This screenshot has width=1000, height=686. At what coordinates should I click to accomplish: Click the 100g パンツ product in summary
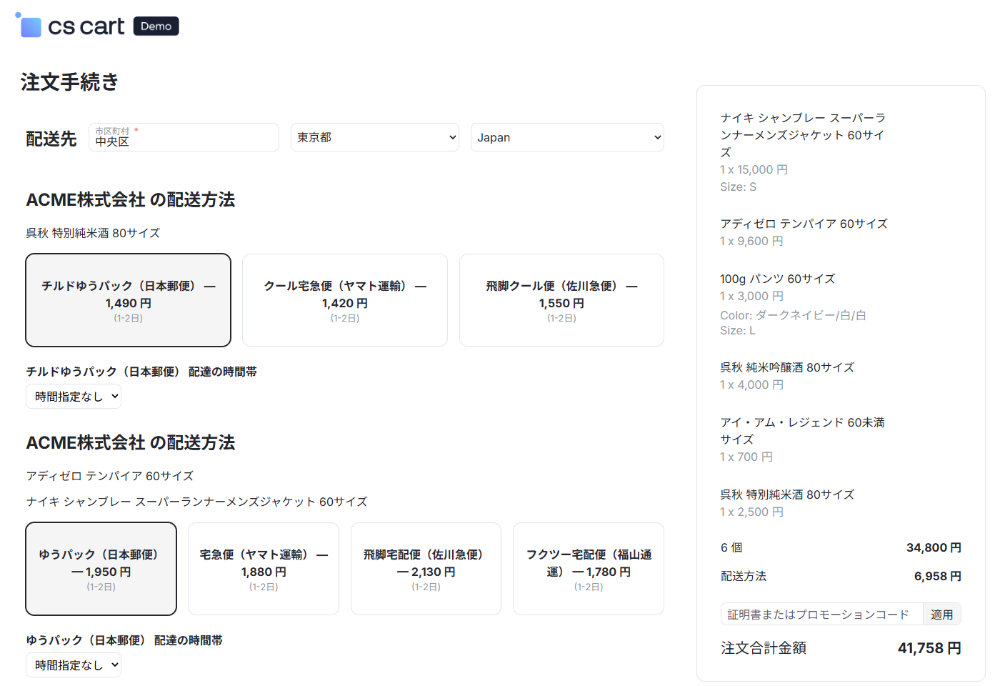770,279
